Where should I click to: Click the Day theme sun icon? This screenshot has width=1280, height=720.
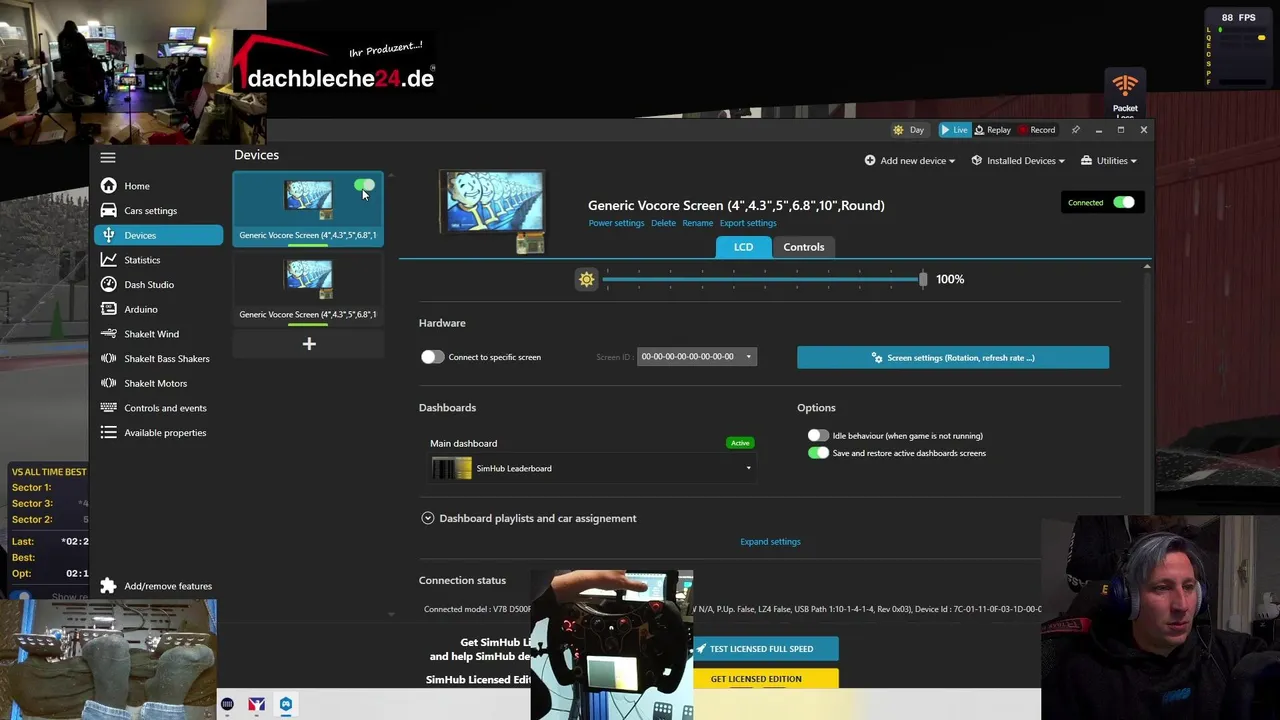point(898,130)
